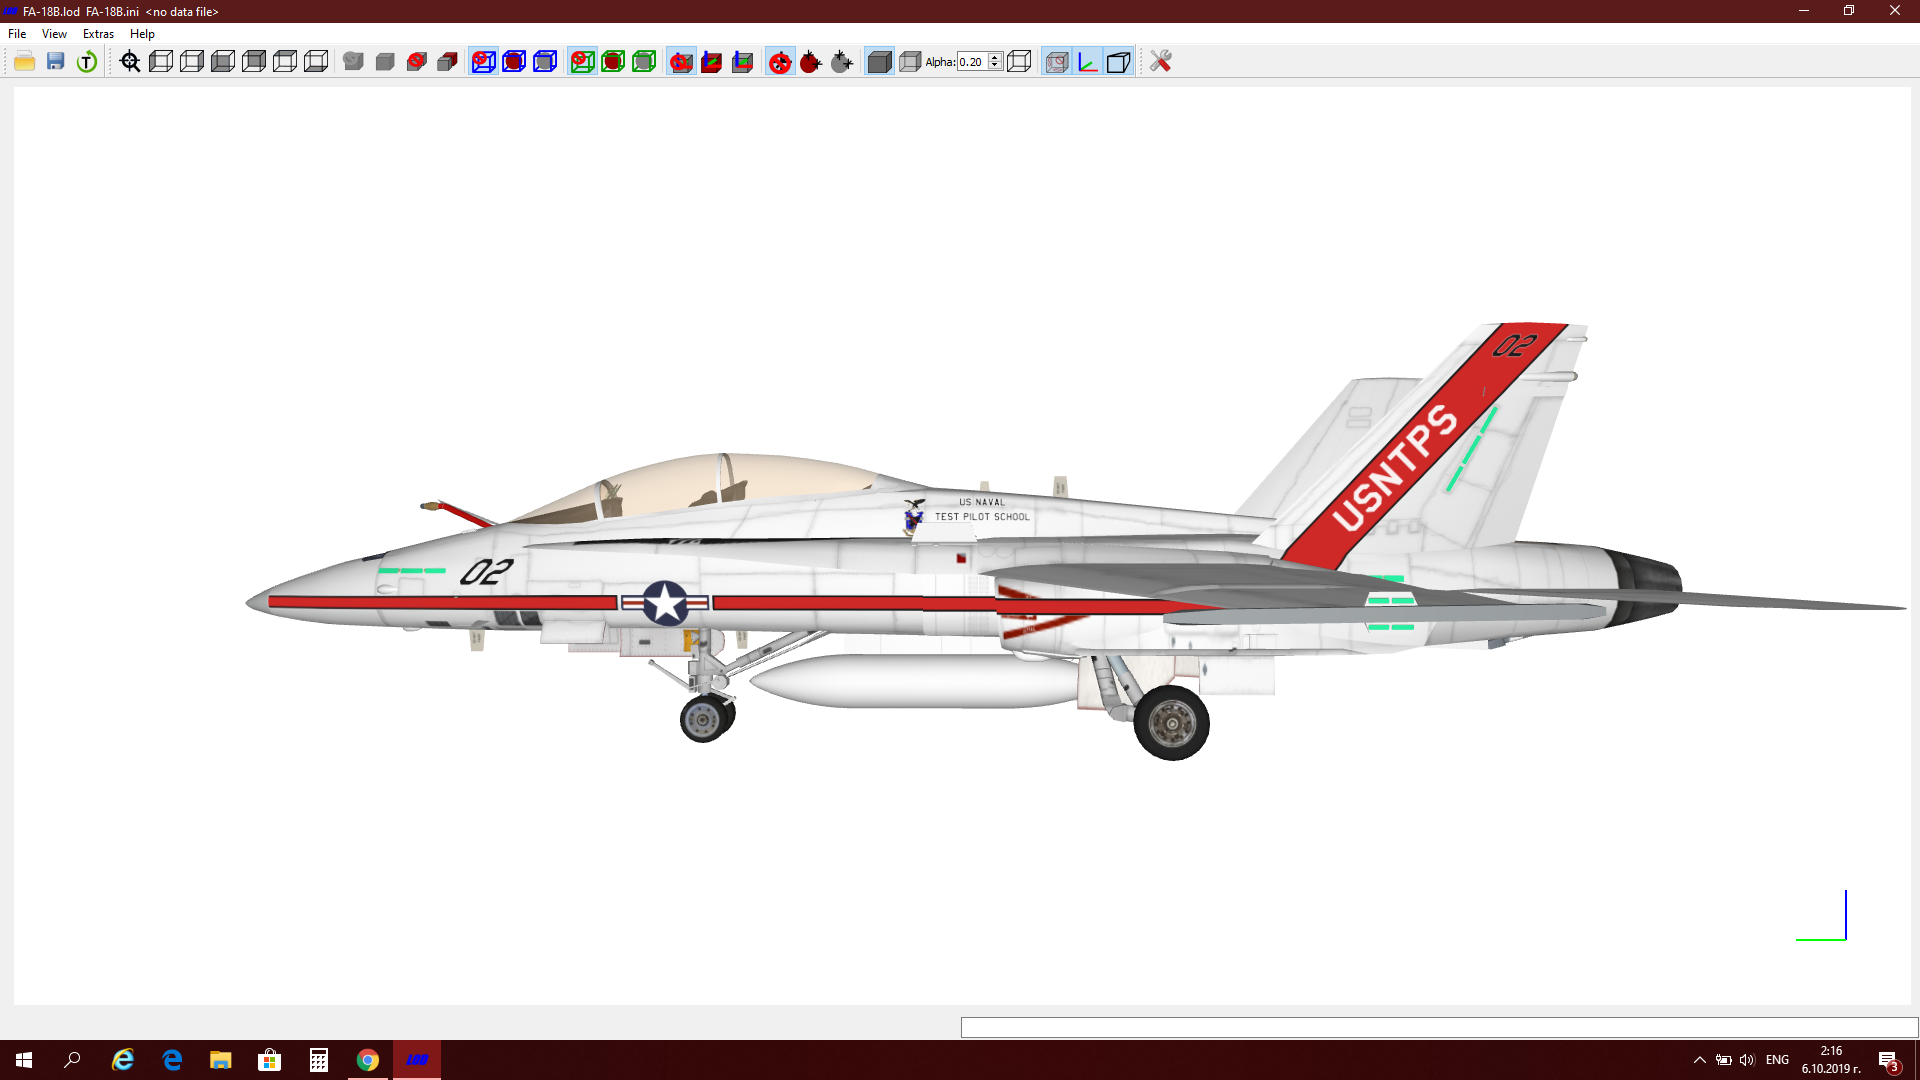Image resolution: width=1920 pixels, height=1080 pixels.
Task: Switch the ENG input language
Action: 1777,1060
